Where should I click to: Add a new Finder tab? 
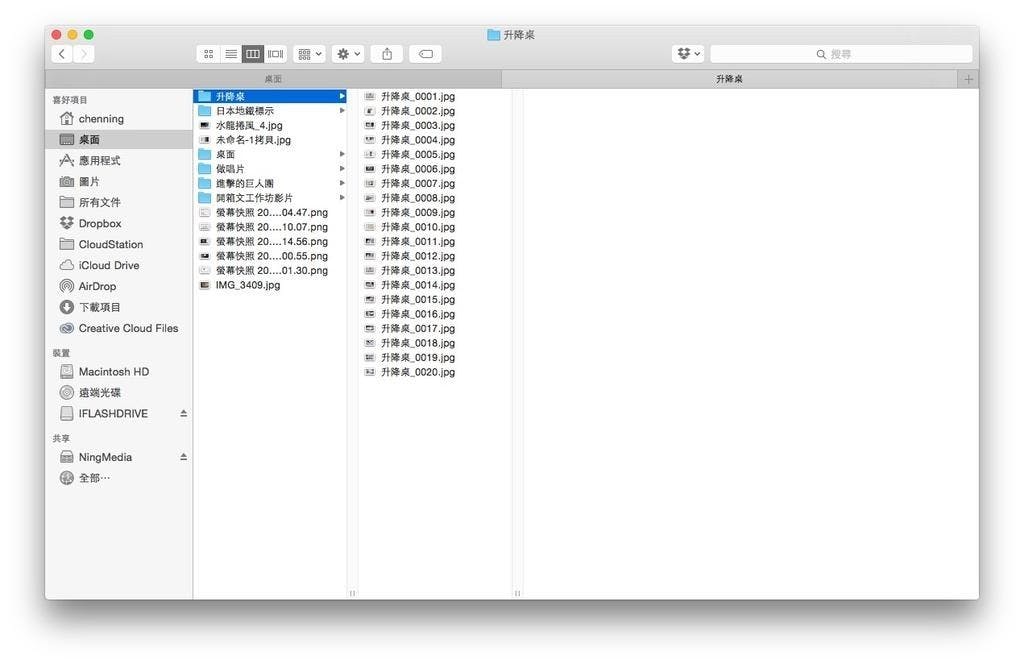pyautogui.click(x=968, y=79)
